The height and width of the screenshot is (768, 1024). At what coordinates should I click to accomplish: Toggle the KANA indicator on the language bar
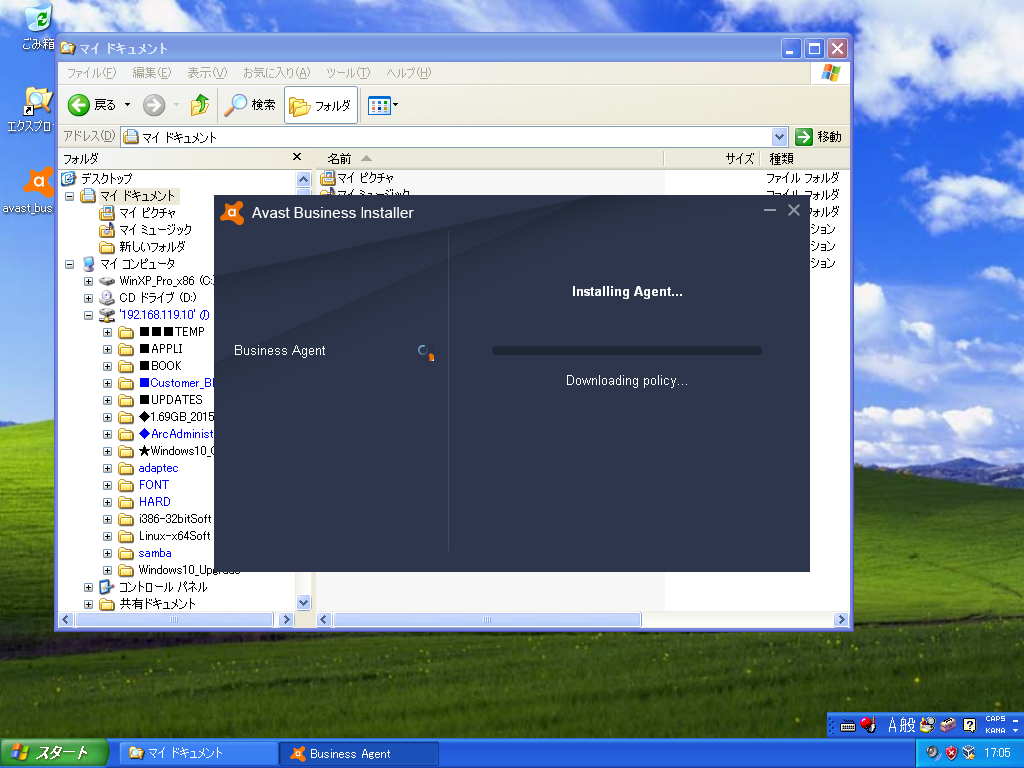(x=995, y=731)
